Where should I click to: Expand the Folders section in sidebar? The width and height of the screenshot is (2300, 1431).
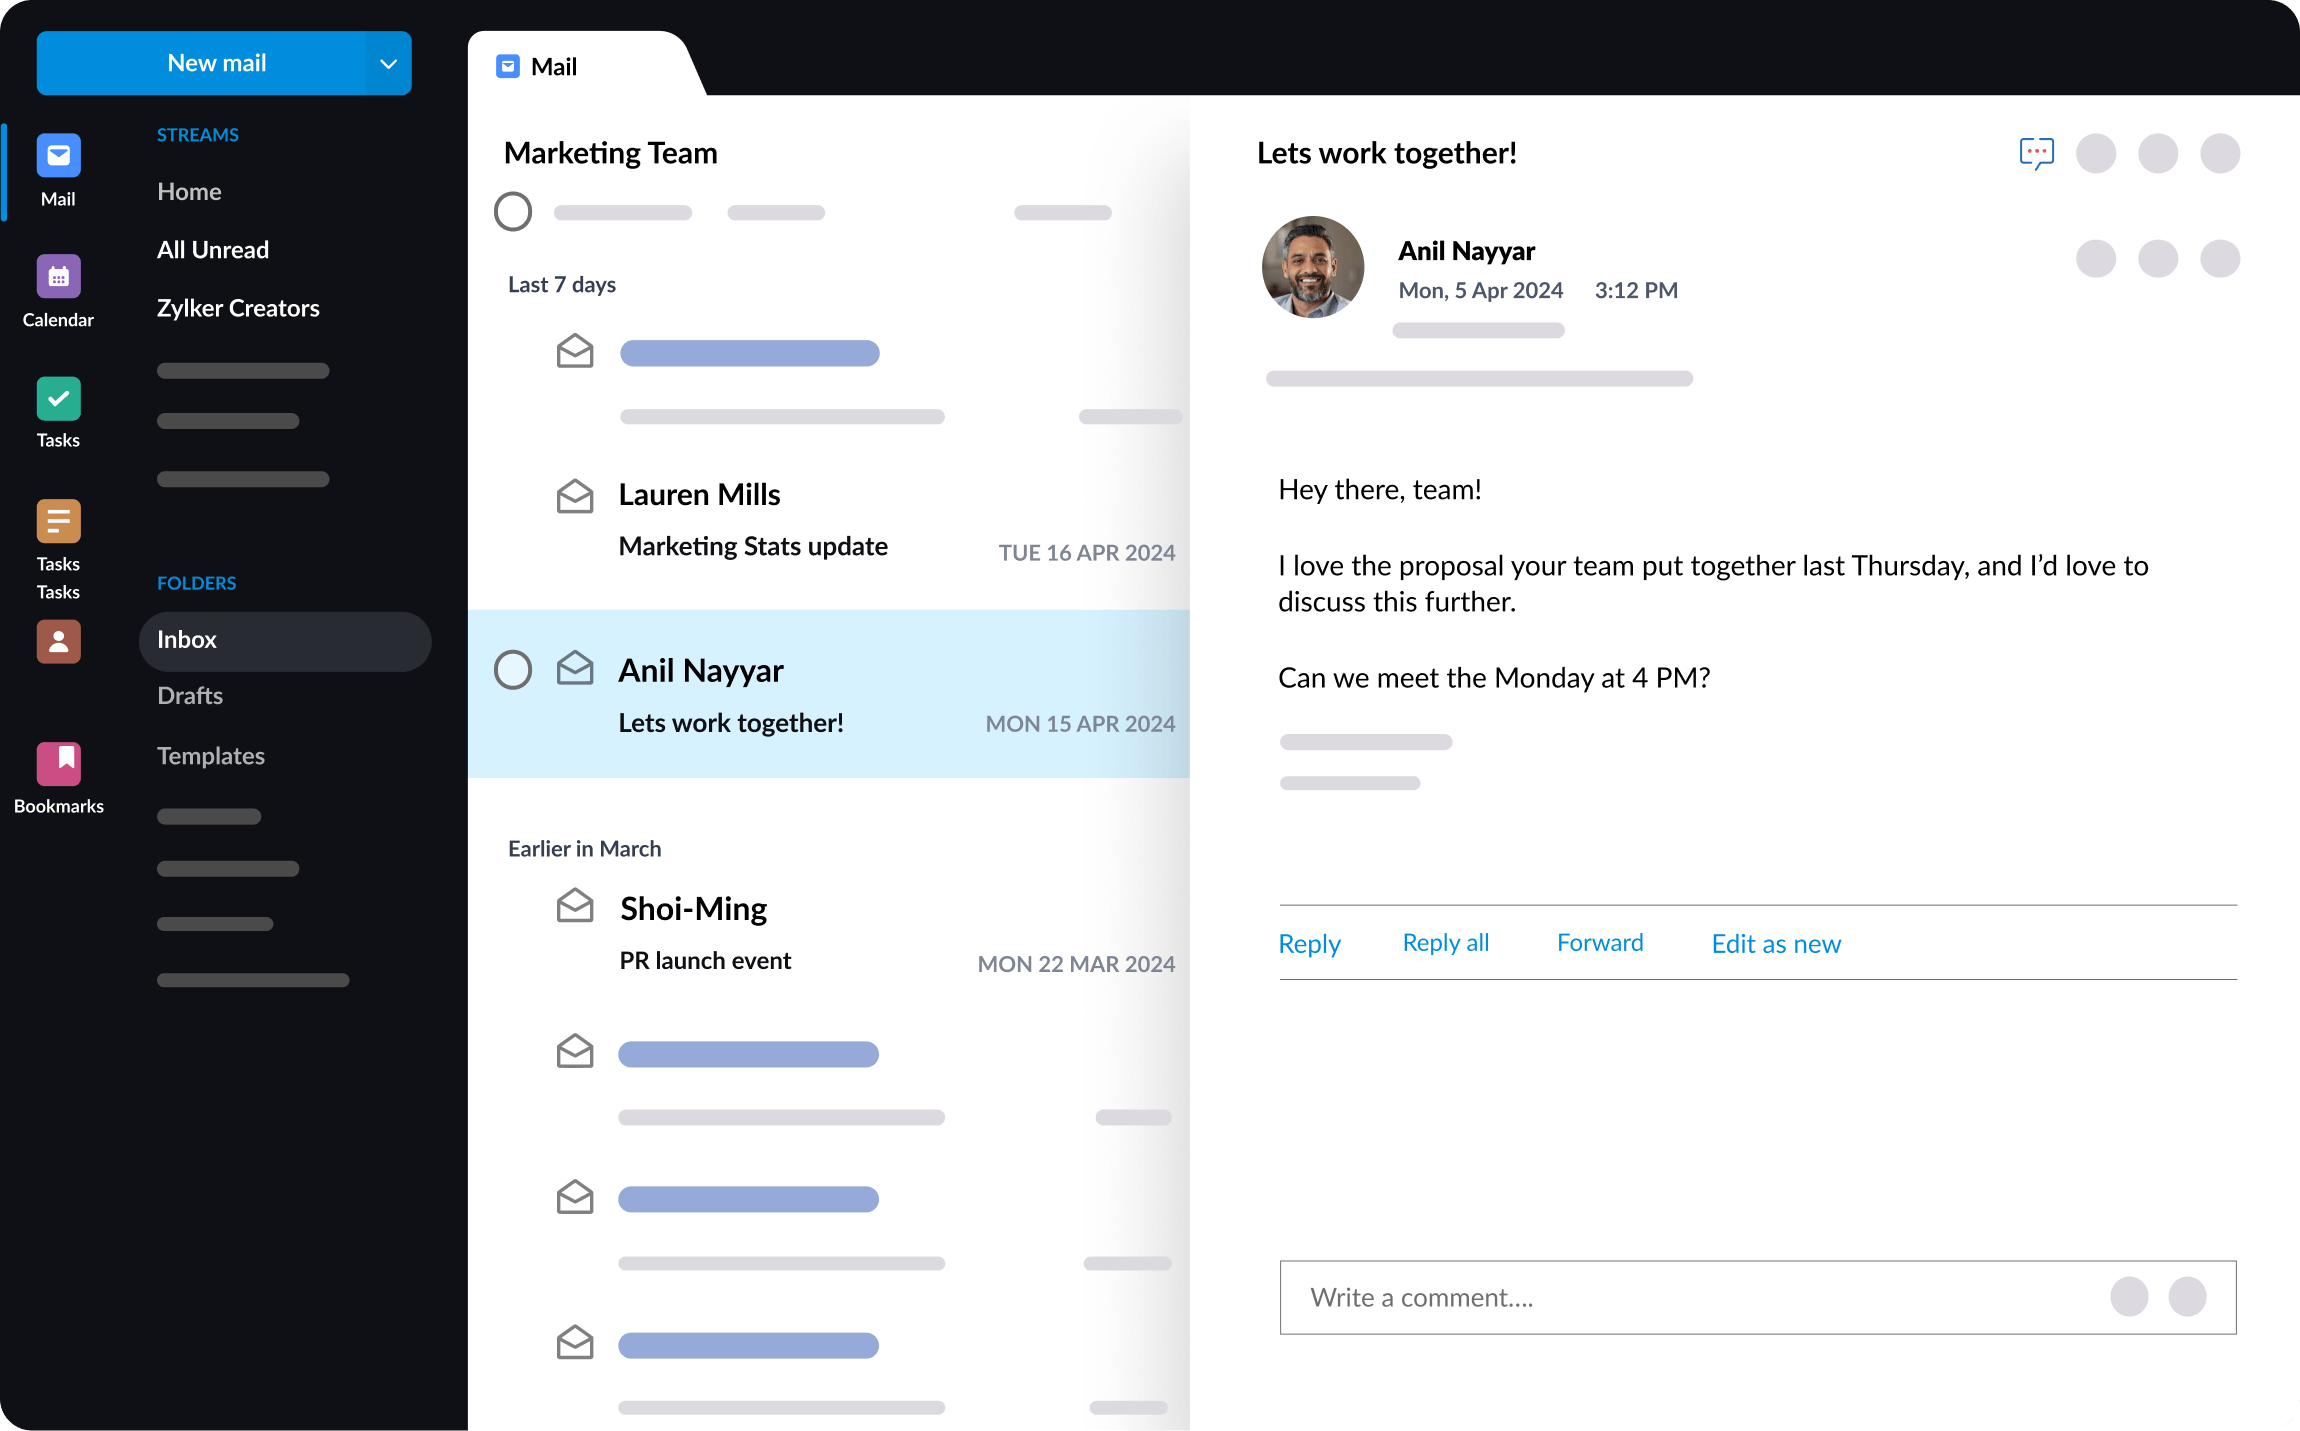(195, 582)
